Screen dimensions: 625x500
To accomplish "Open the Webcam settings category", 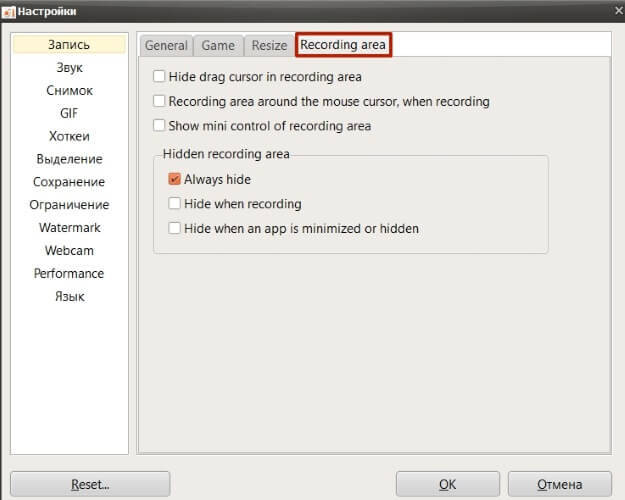I will [69, 250].
